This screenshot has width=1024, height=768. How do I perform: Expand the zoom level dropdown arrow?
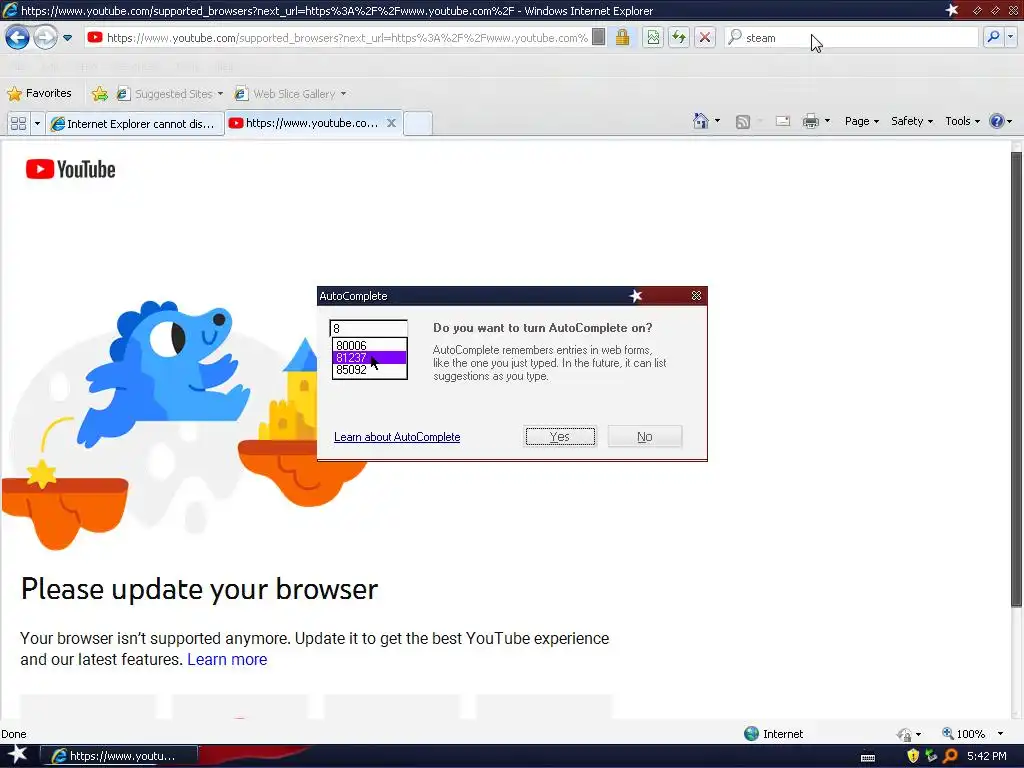tap(1000, 733)
